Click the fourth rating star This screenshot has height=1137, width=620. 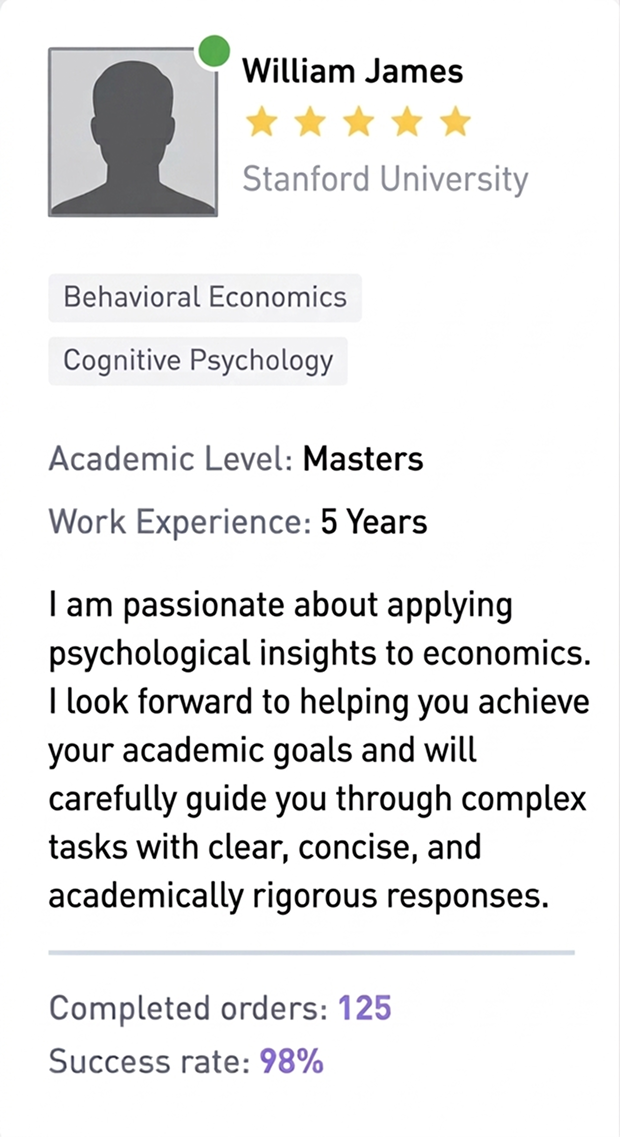[x=406, y=122]
